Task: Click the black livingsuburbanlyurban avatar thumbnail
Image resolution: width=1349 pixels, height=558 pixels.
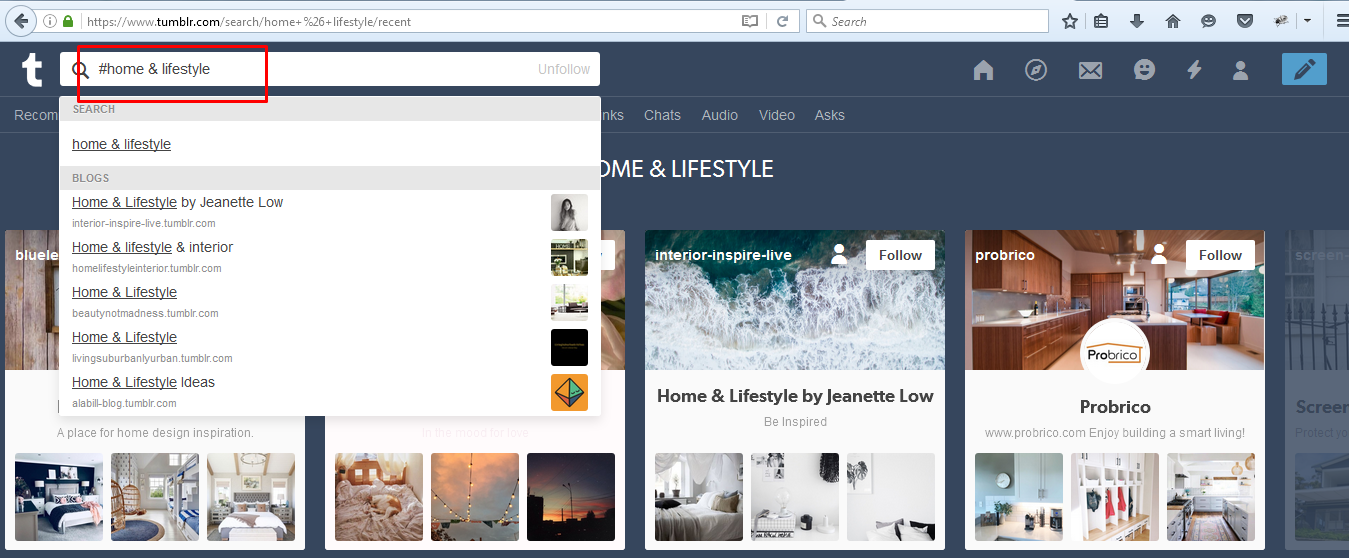Action: pyautogui.click(x=569, y=347)
